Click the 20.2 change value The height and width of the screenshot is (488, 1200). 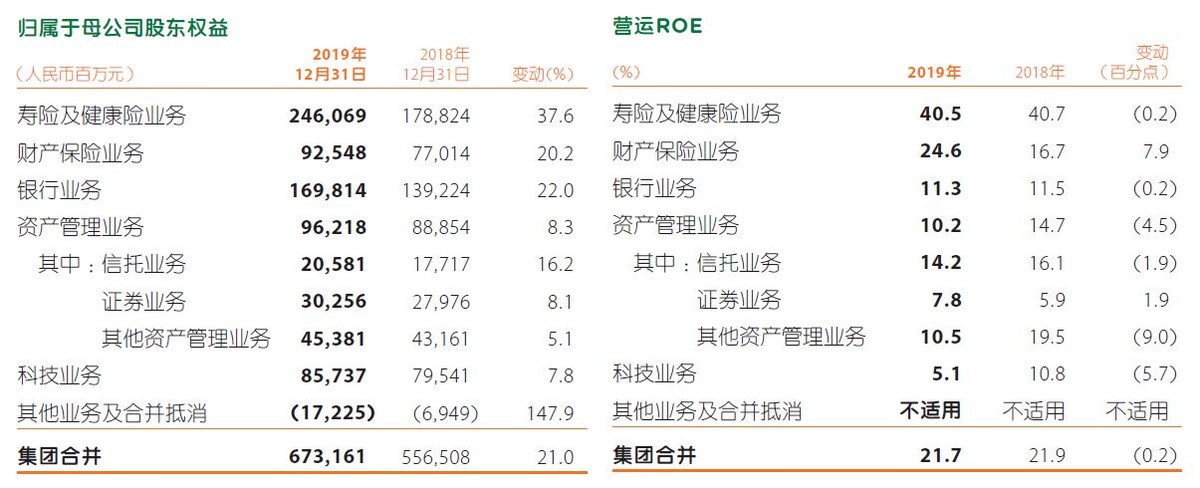click(x=554, y=153)
